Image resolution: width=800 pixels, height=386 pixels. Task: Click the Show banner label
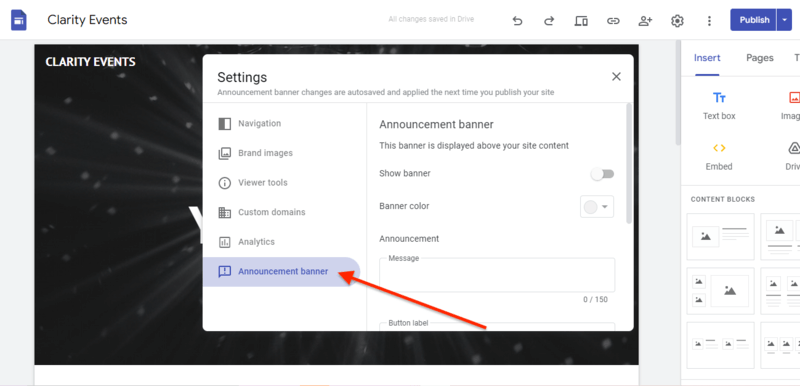point(405,173)
